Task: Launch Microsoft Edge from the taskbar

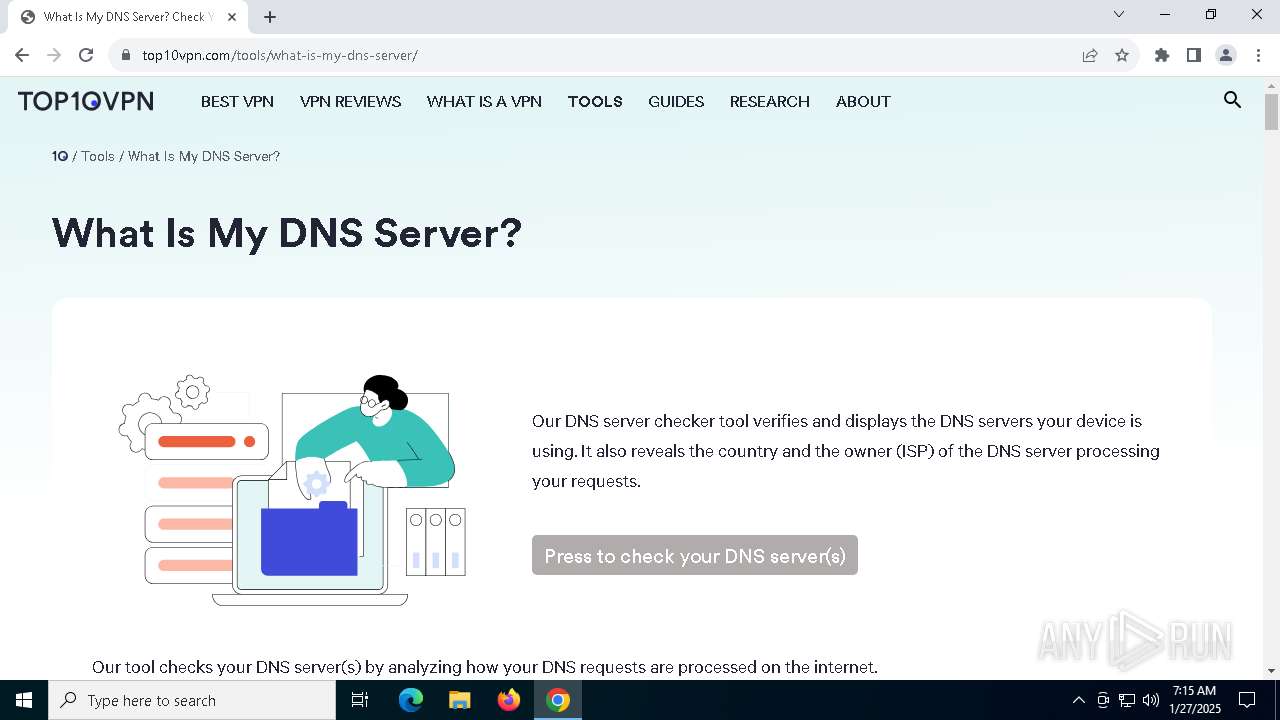Action: pos(411,700)
